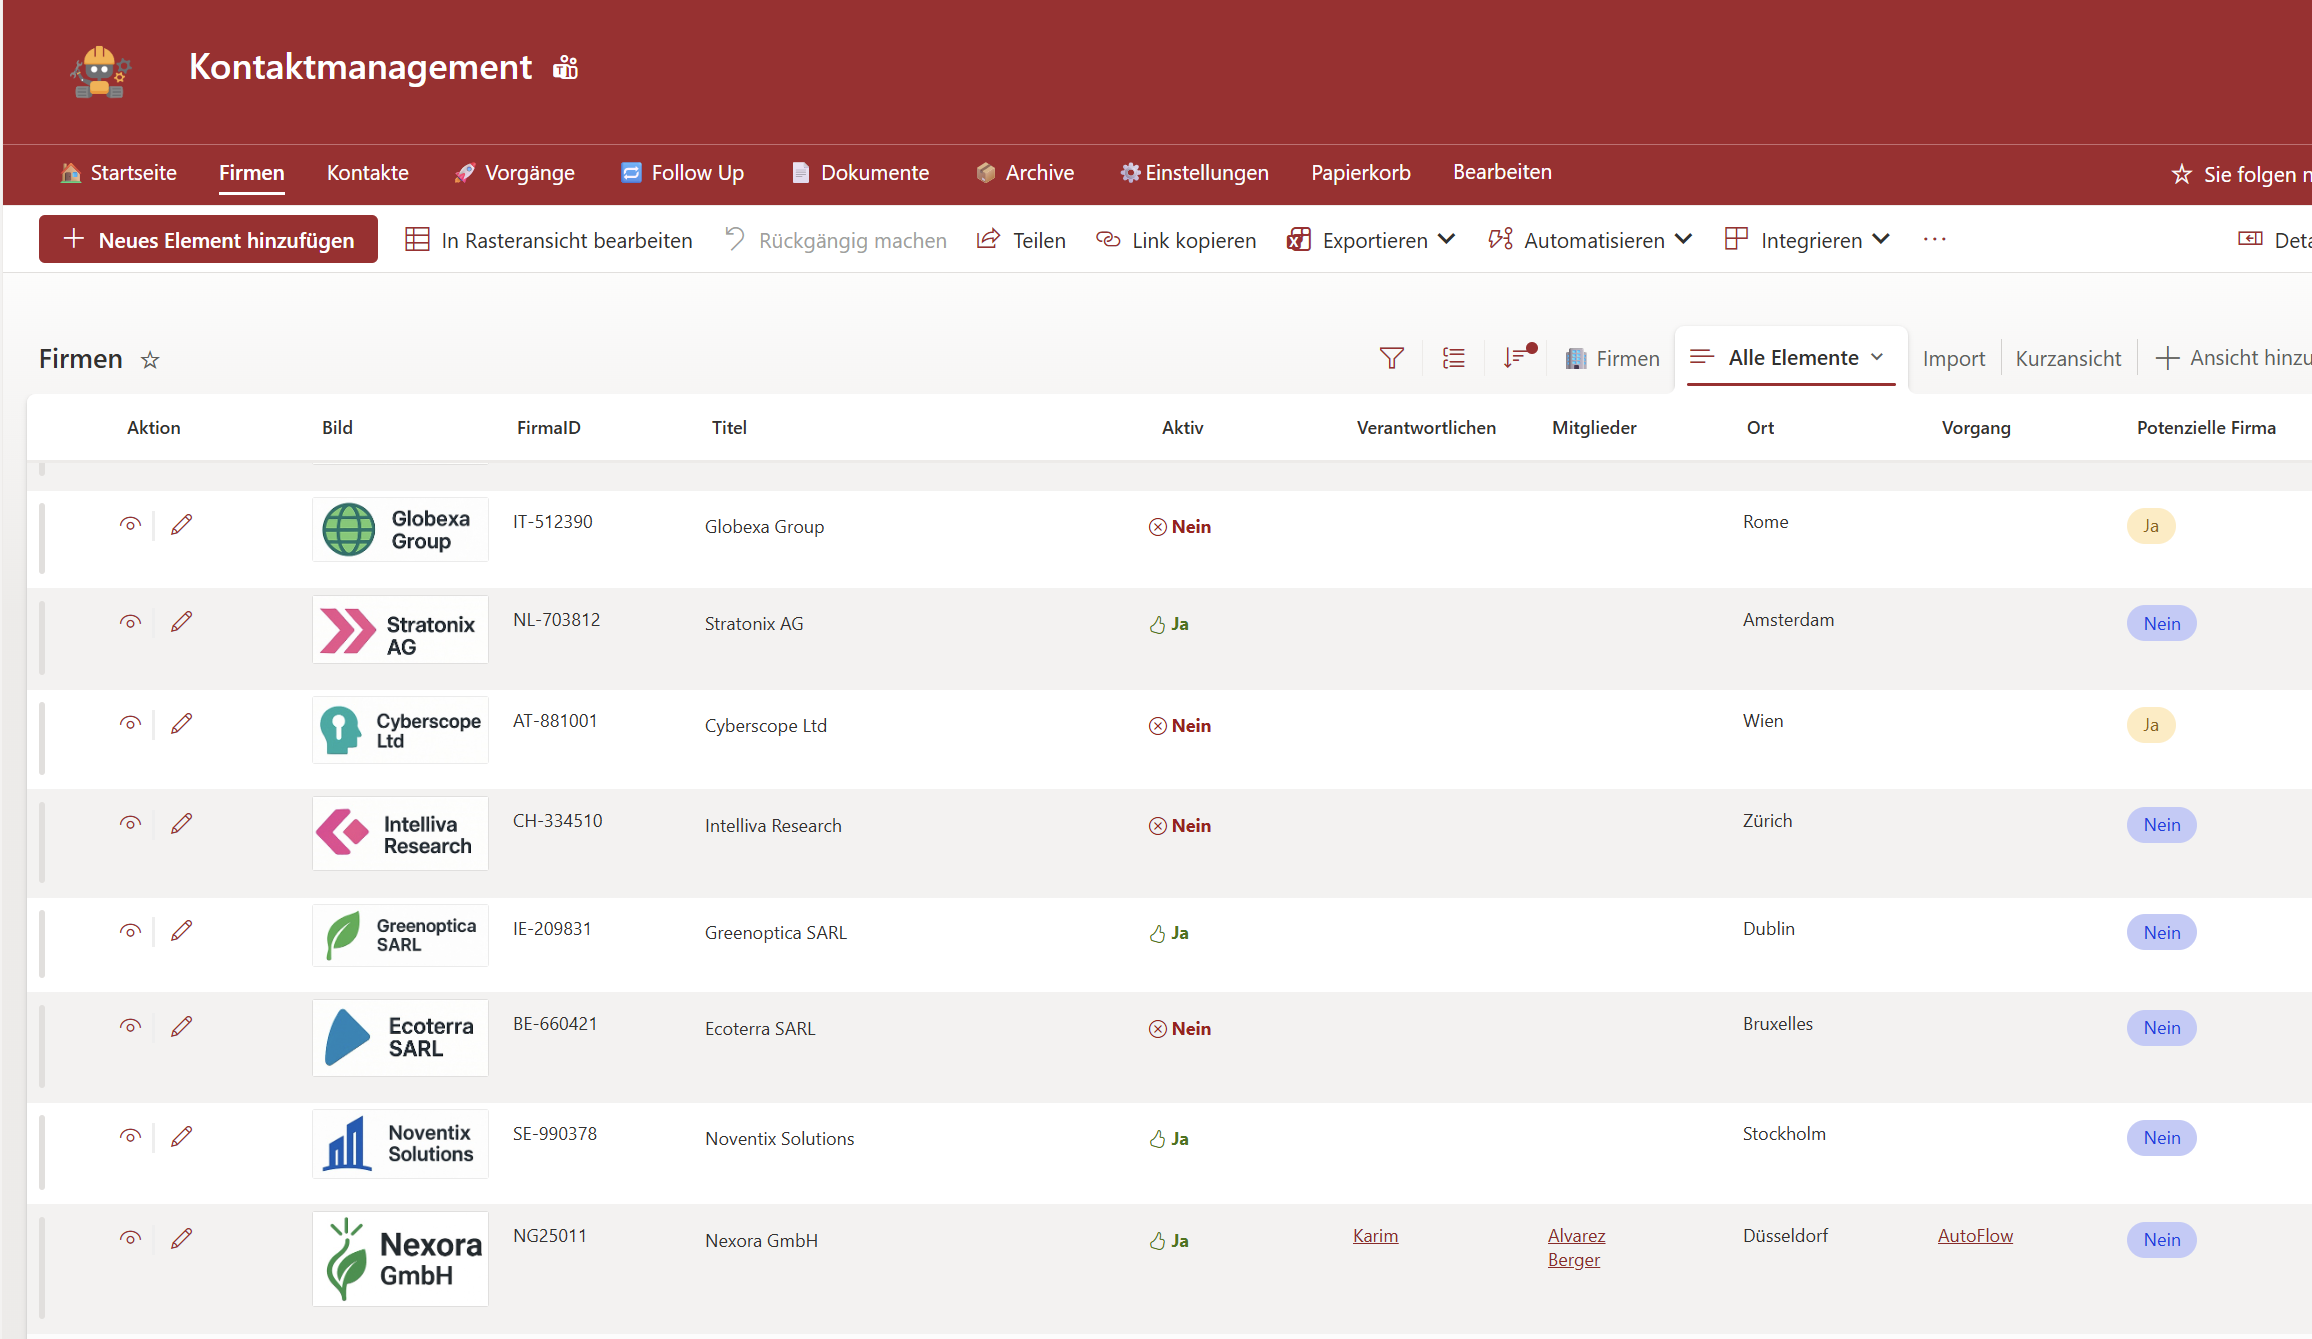Click the group-by list icon
The image size is (2312, 1339).
pos(1454,358)
